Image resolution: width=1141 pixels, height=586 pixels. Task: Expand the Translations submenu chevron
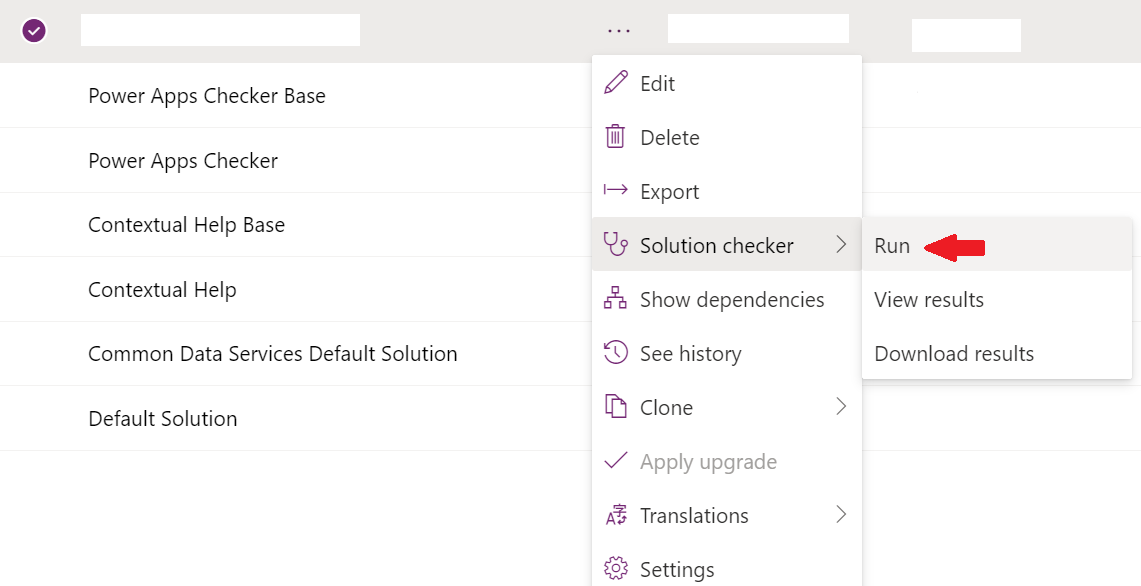[x=841, y=515]
